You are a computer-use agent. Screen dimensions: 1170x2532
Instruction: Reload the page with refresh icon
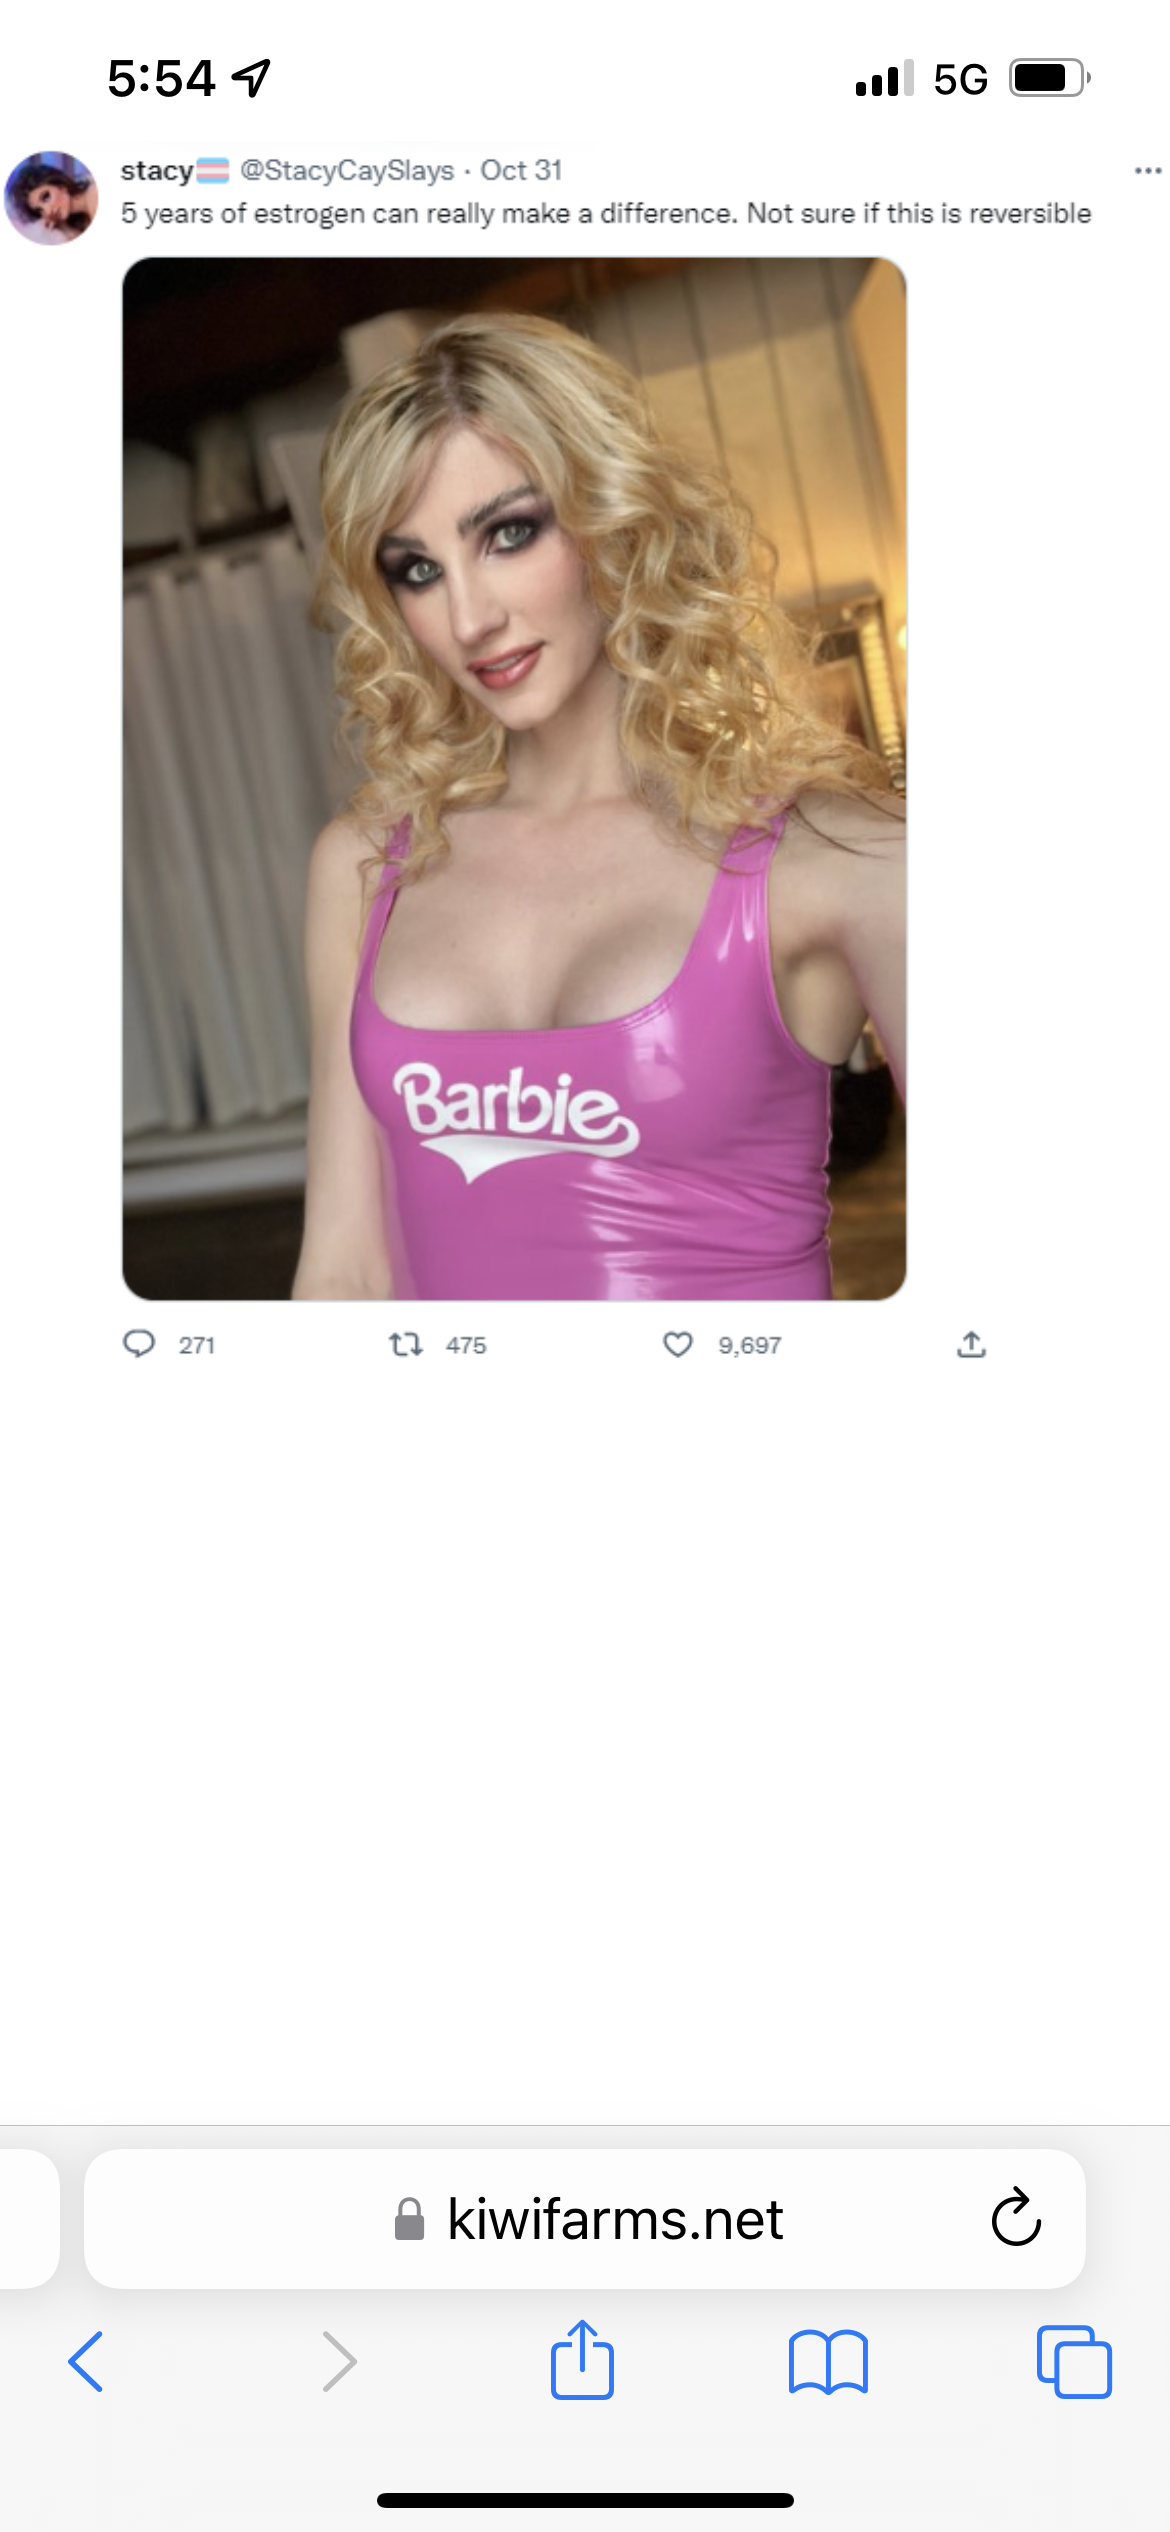pos(1016,2217)
